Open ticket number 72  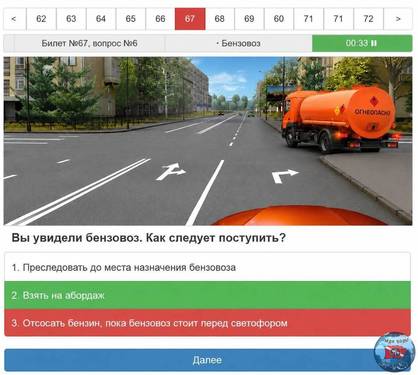(368, 19)
